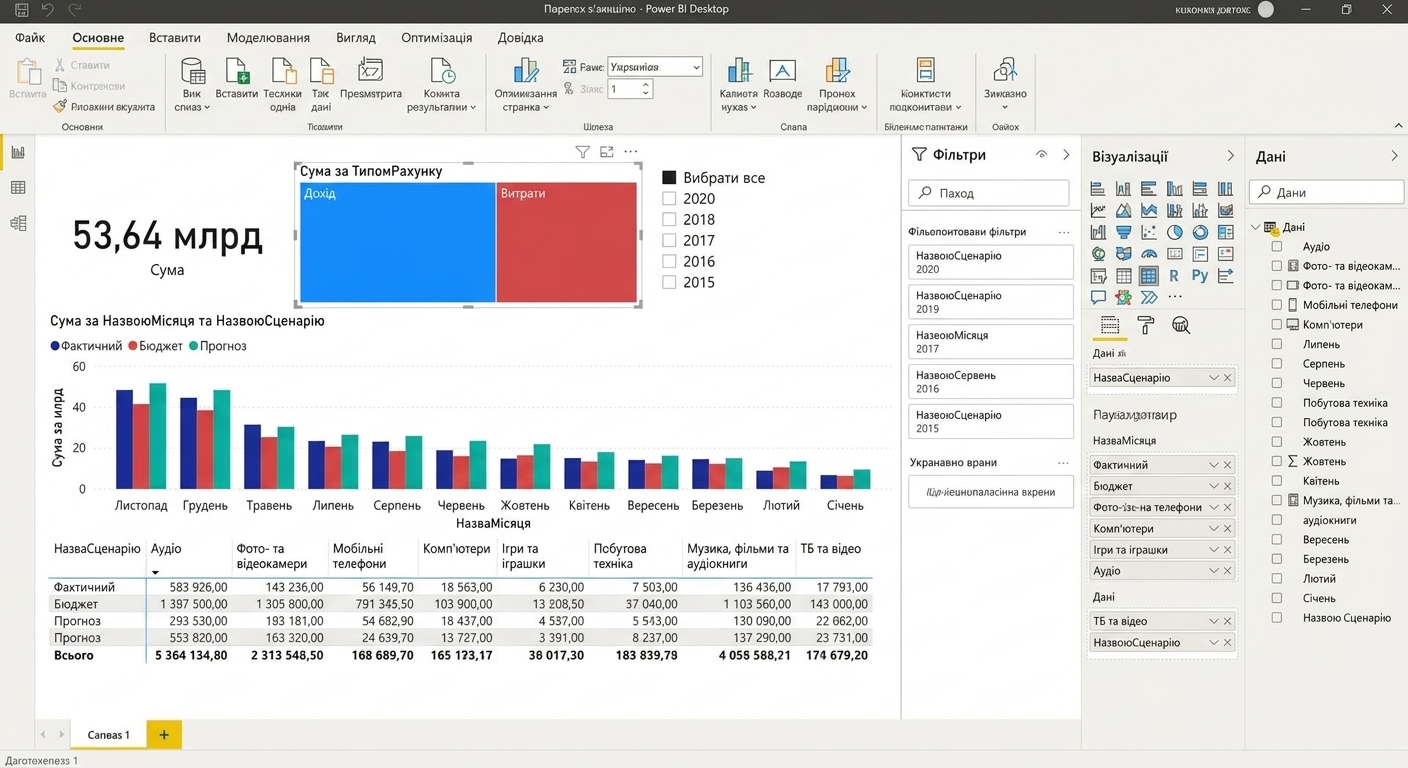1408x768 pixels.
Task: Toggle the Вибрати все slicer checkbox
Action: coord(669,178)
